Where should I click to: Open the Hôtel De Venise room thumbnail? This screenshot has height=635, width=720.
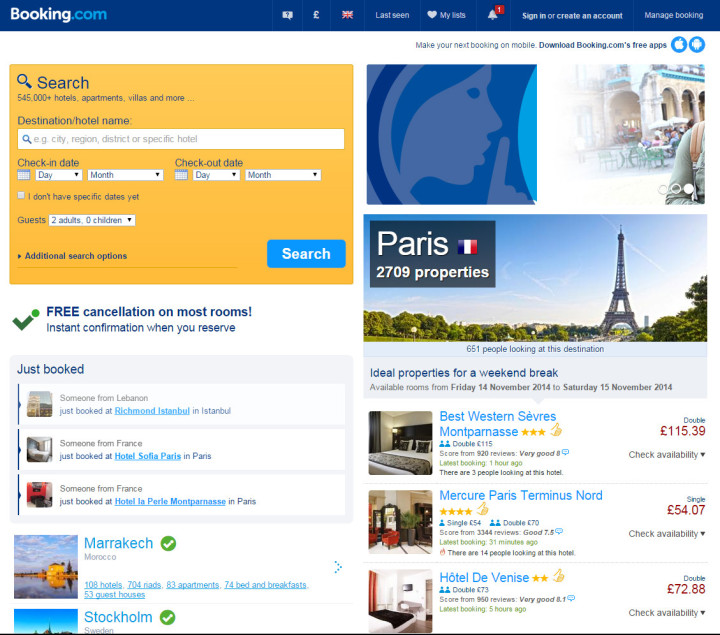tap(400, 601)
